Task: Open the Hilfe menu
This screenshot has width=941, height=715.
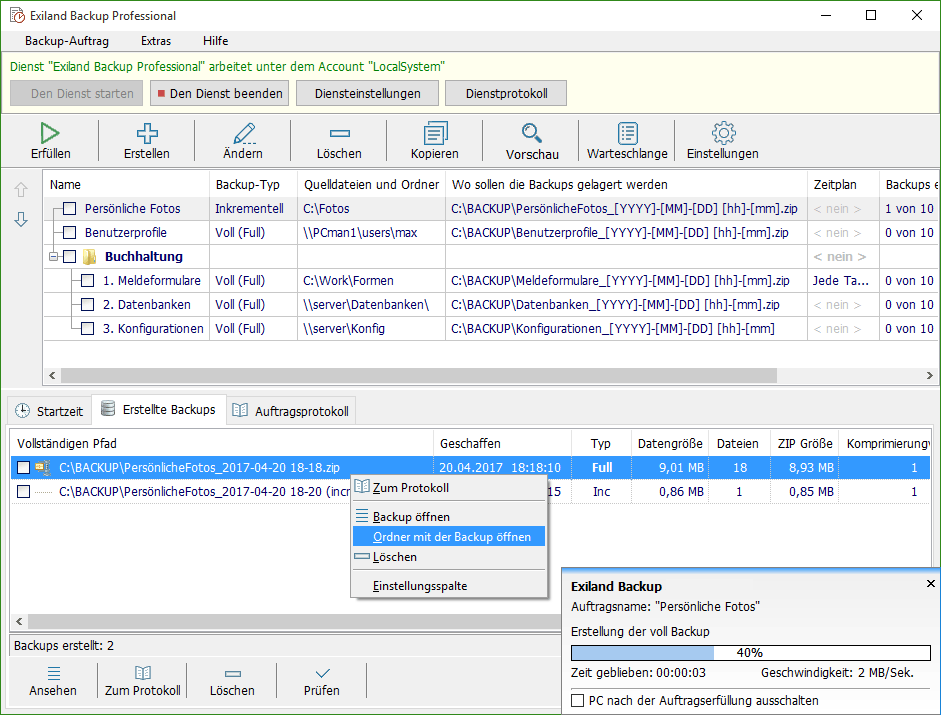Action: click(x=215, y=41)
